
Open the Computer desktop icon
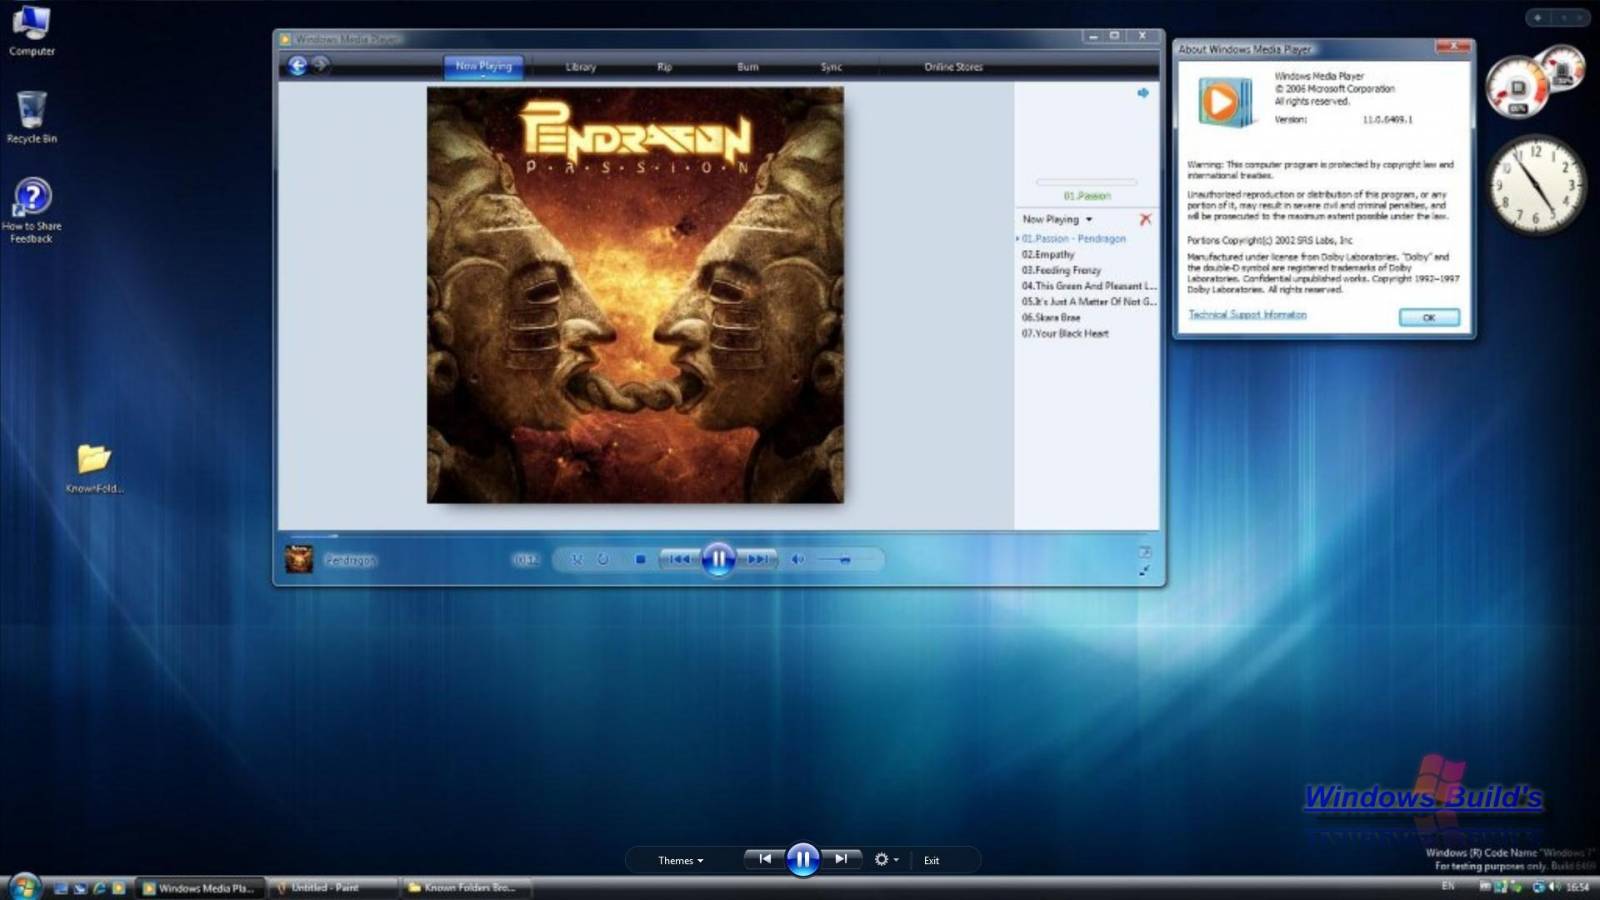click(32, 31)
